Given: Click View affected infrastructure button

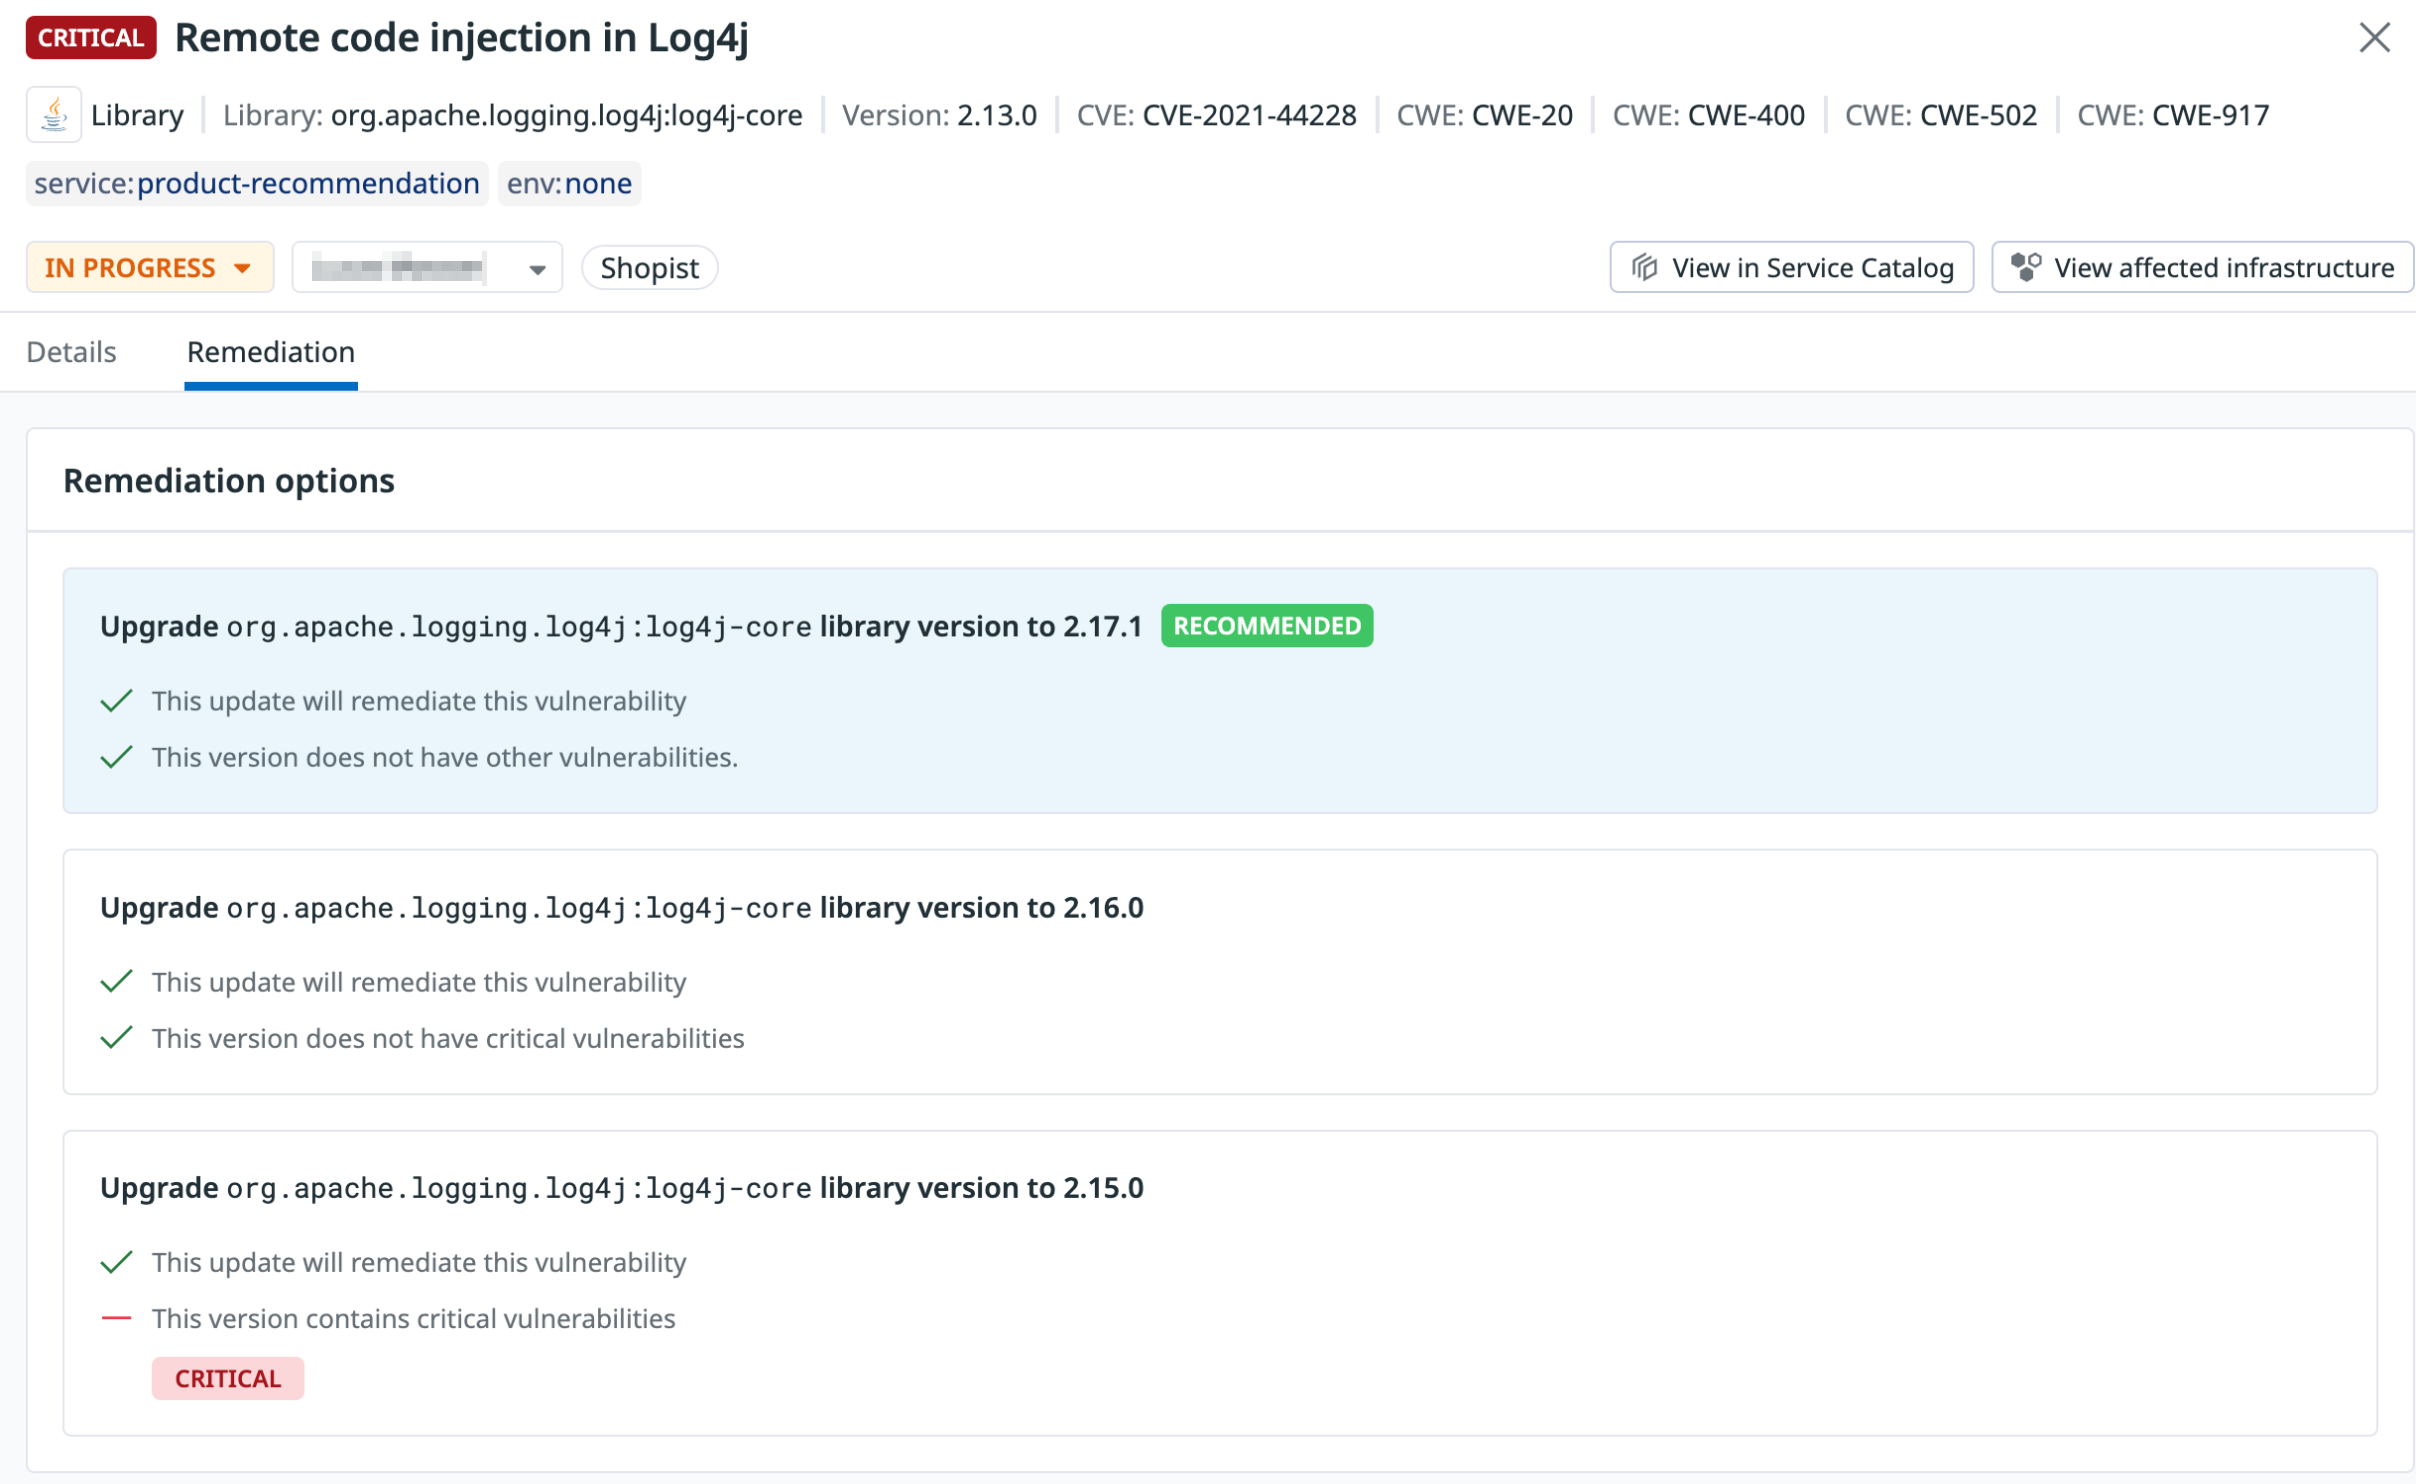Looking at the screenshot, I should pyautogui.click(x=2202, y=268).
